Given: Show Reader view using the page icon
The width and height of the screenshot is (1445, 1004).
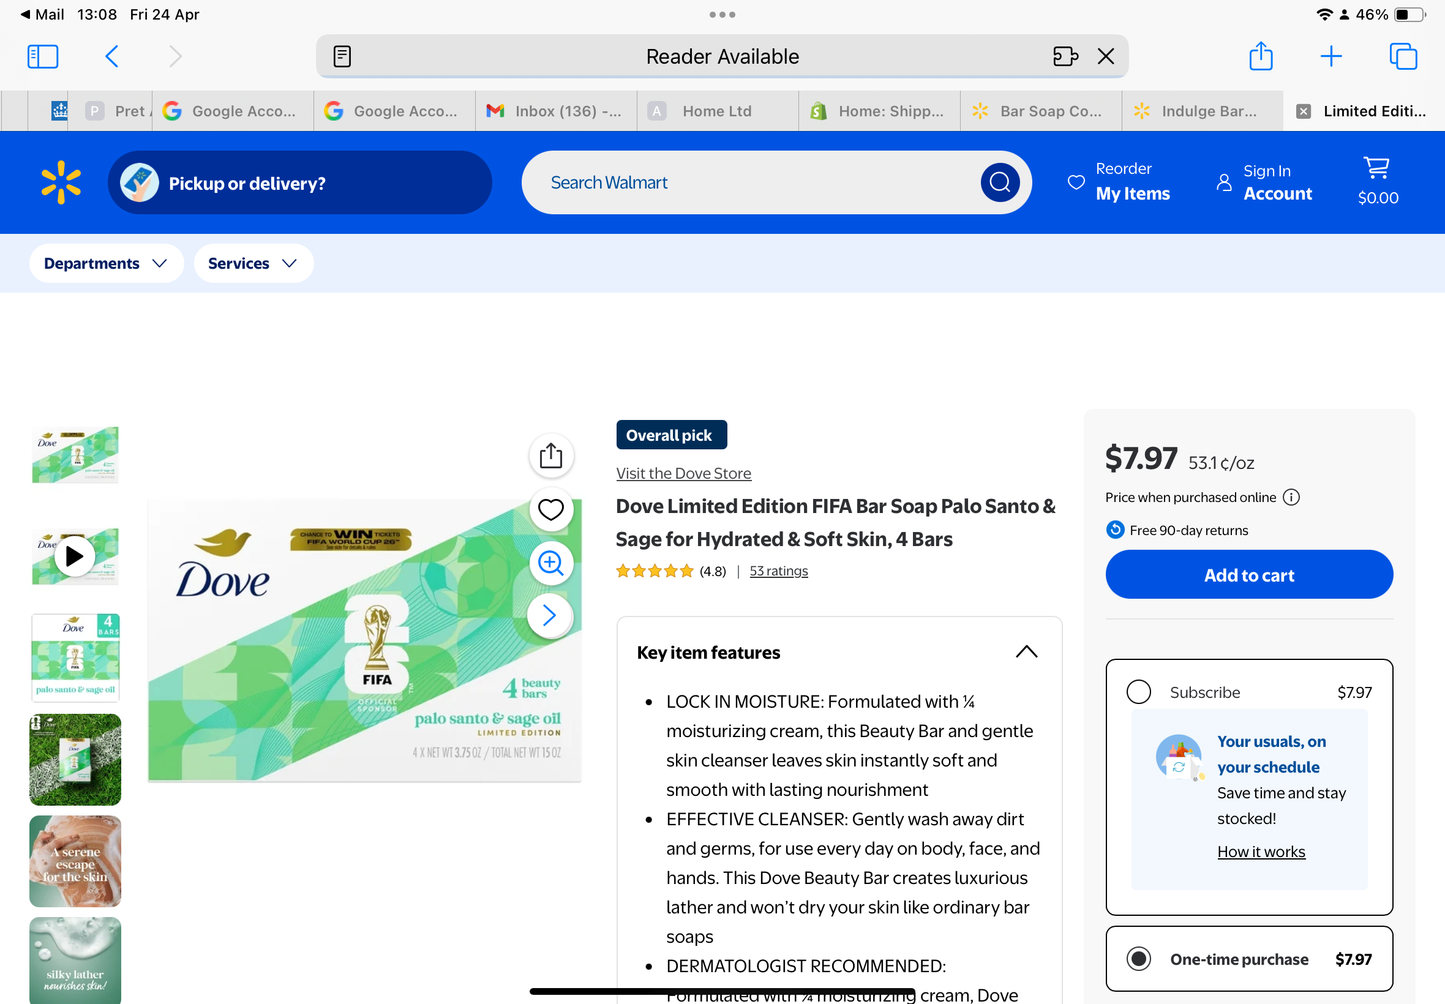Looking at the screenshot, I should tap(342, 57).
